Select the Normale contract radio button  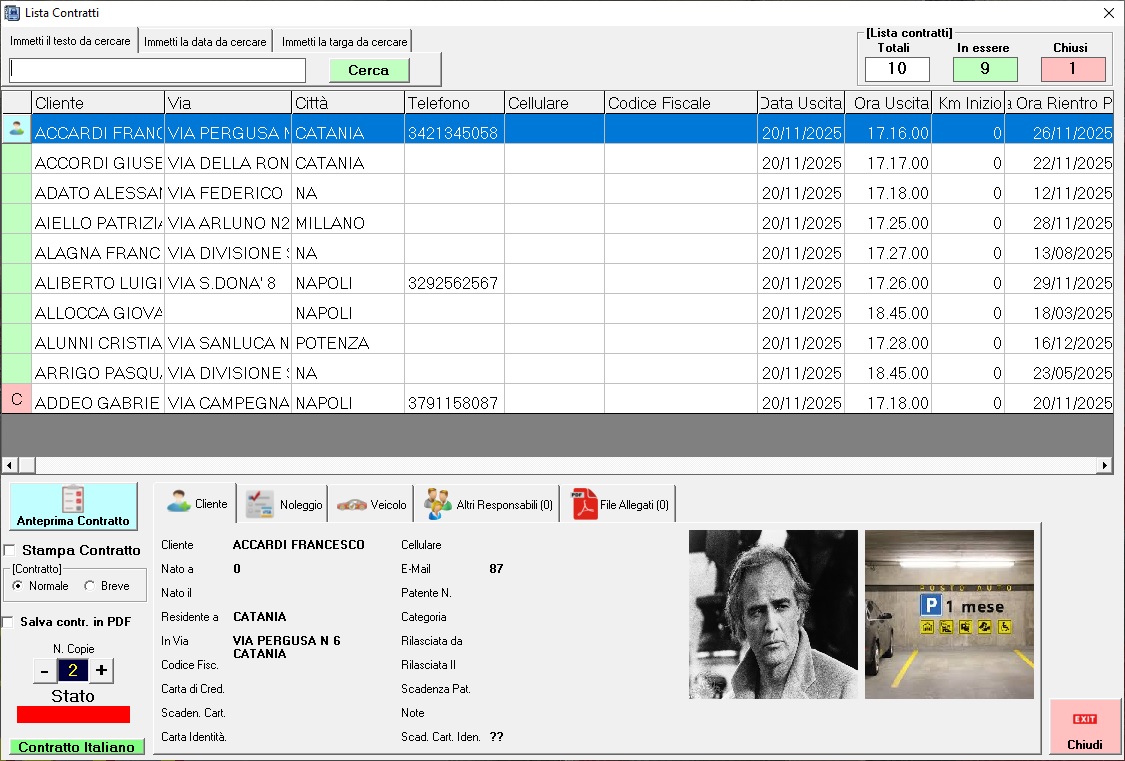tap(18, 586)
